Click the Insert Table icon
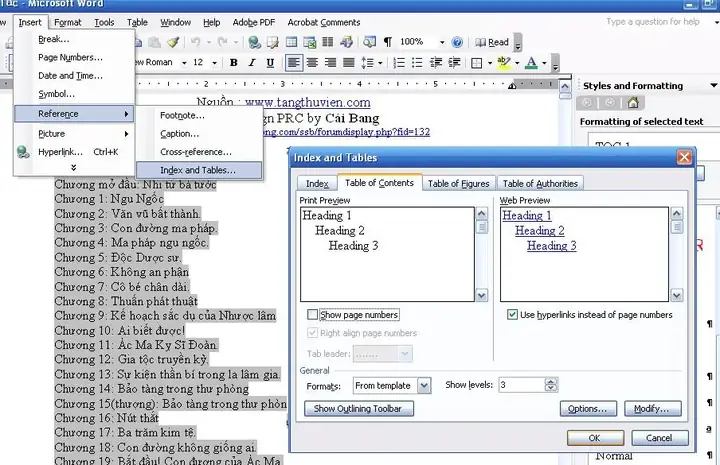This screenshot has width=720, height=465. pos(291,42)
